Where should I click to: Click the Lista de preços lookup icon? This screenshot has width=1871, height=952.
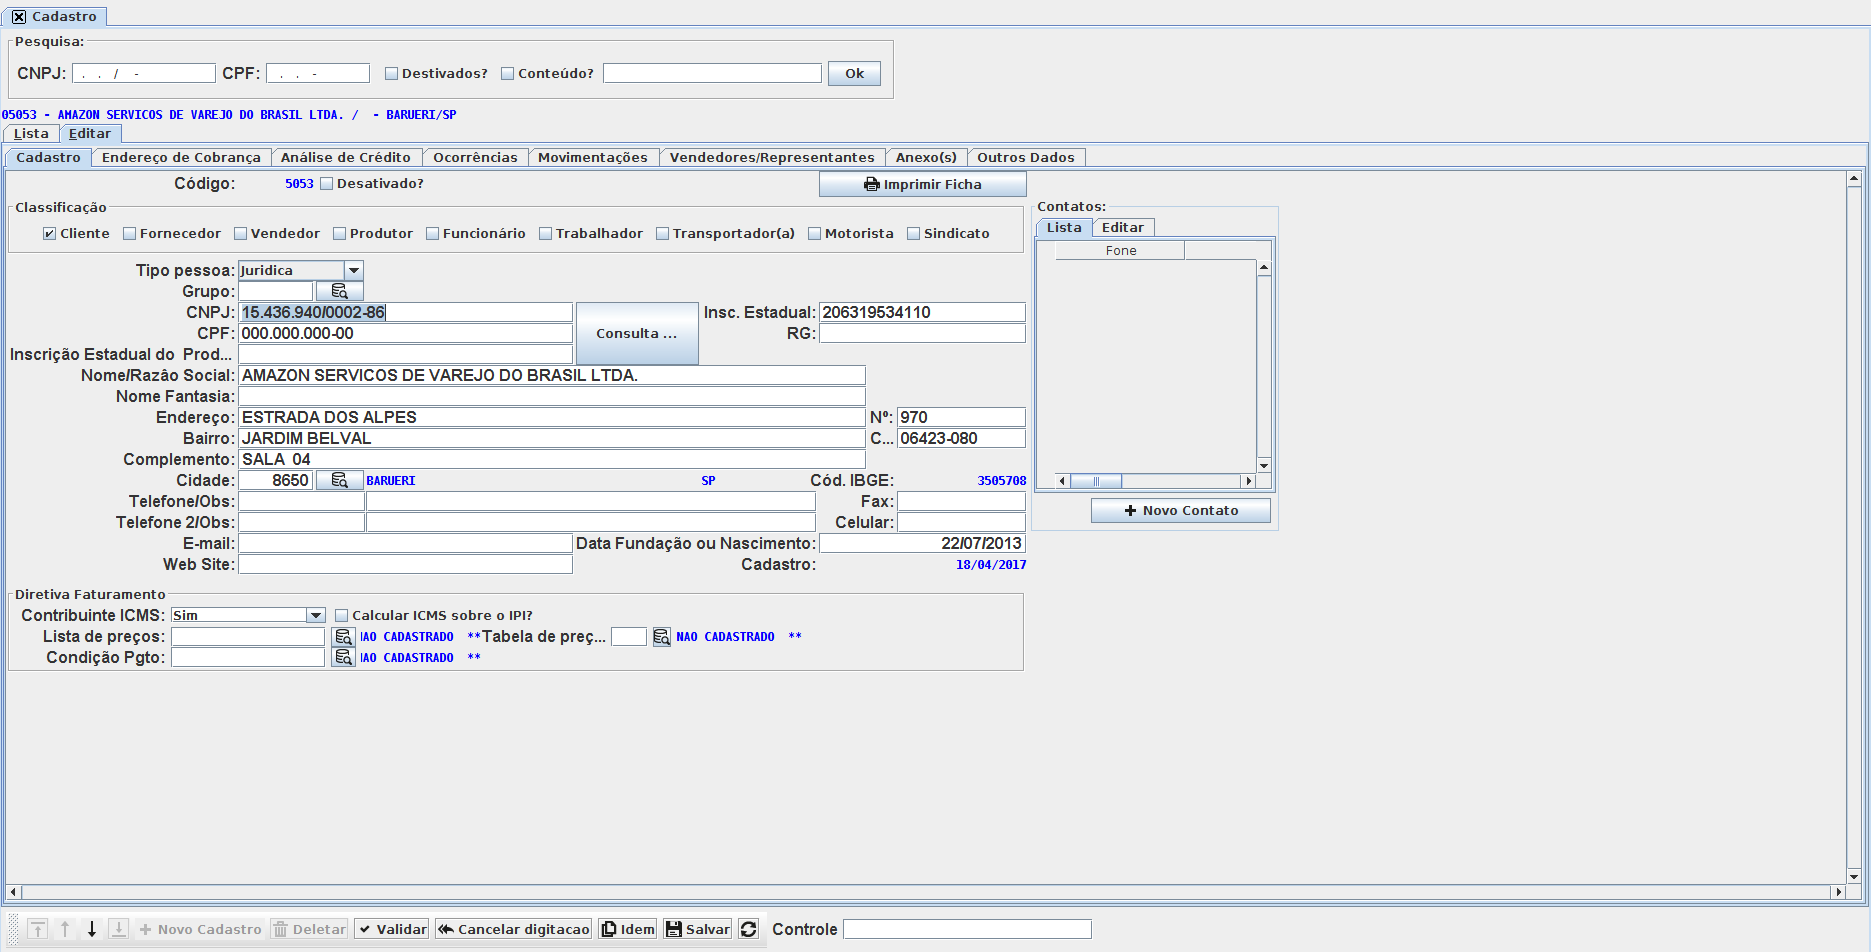coord(343,636)
